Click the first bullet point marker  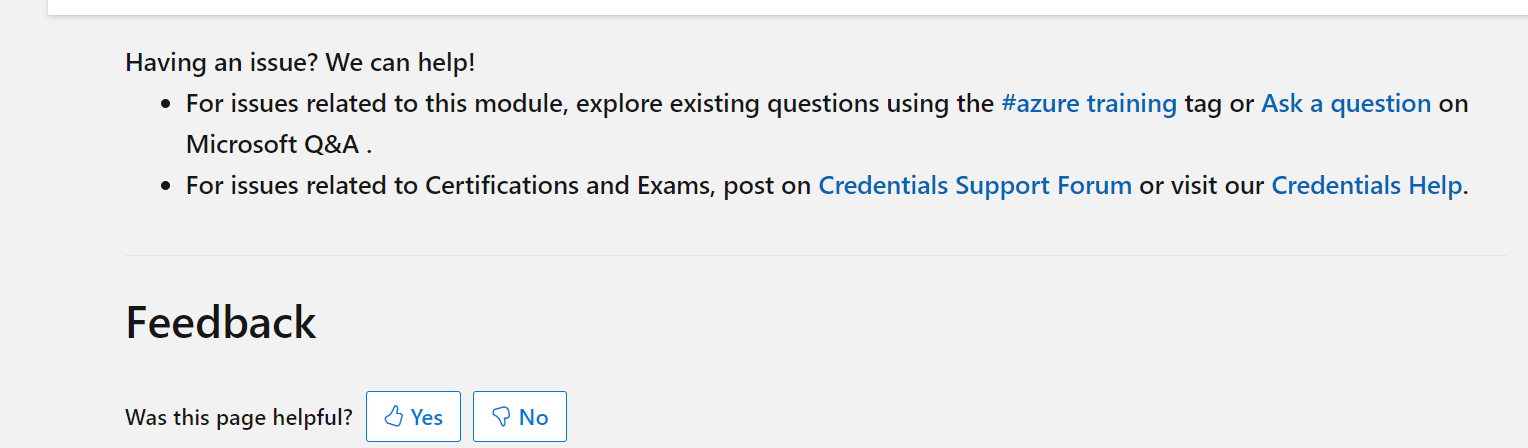(166, 105)
